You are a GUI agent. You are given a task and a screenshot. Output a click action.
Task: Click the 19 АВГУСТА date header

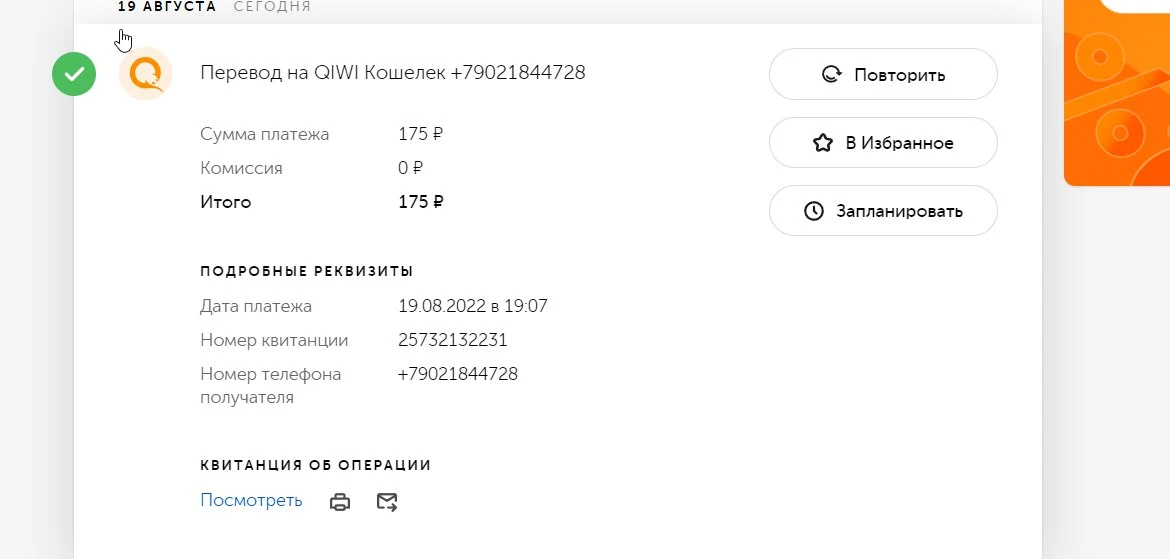(167, 7)
